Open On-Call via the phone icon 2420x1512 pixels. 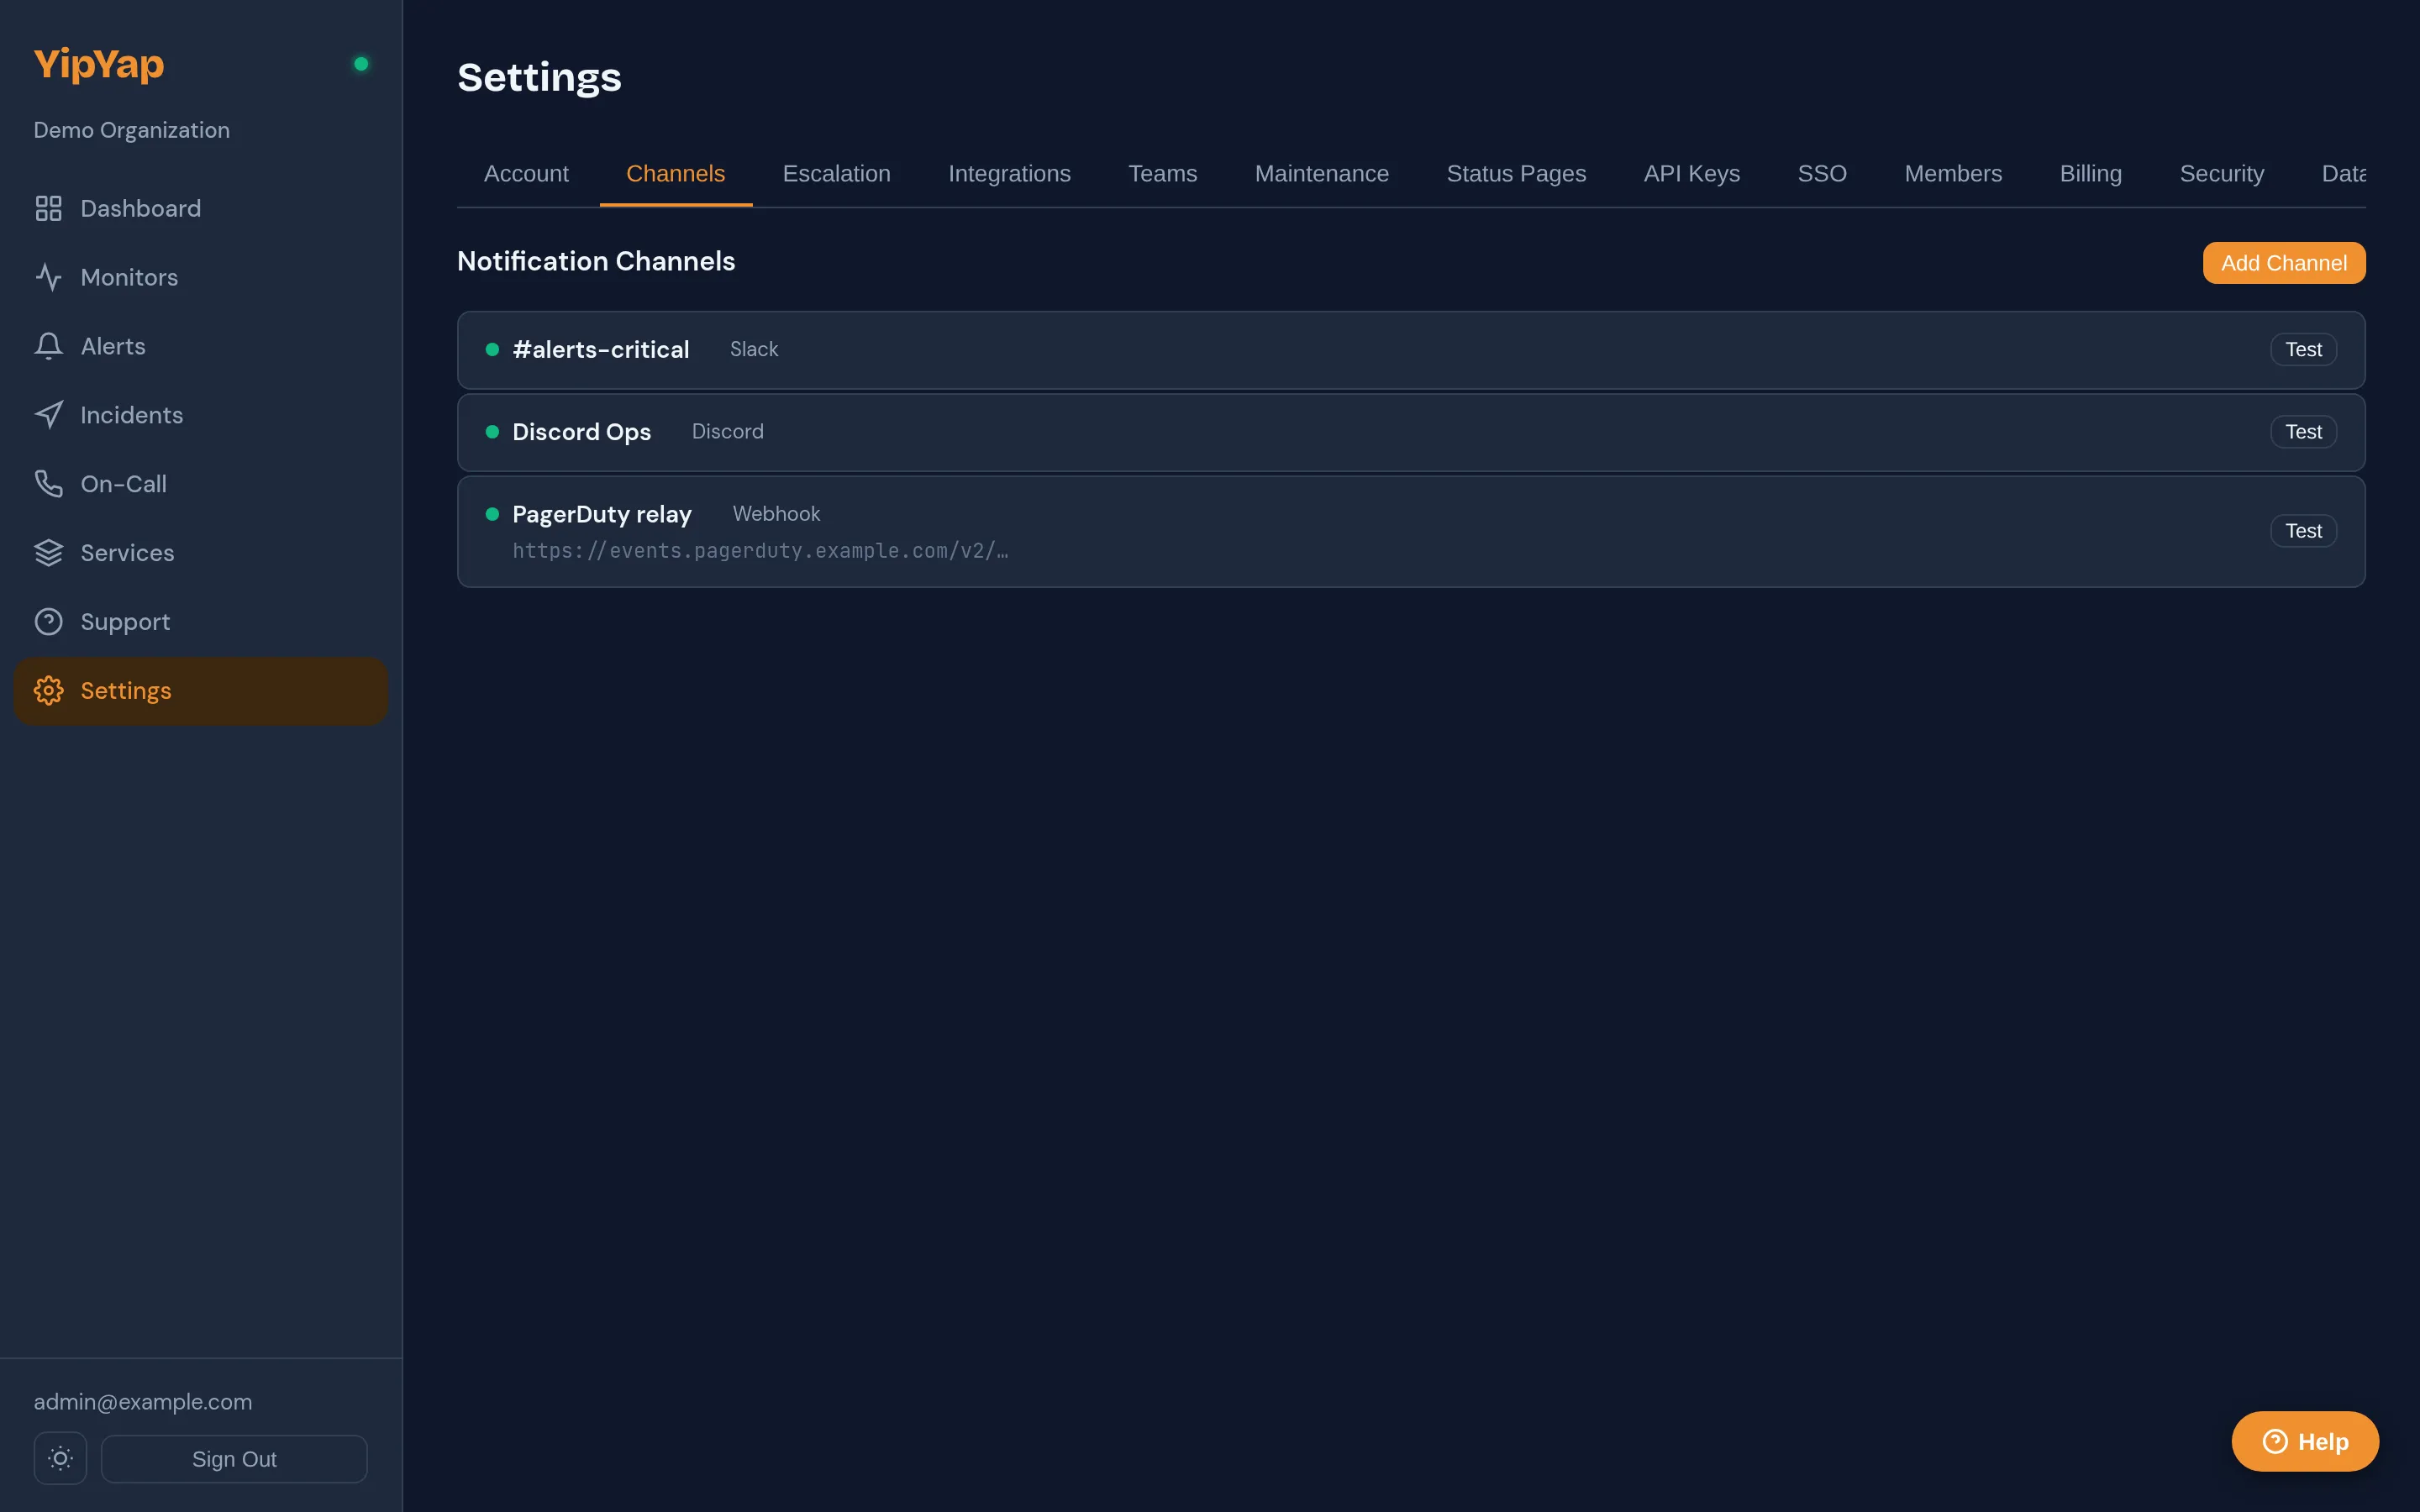pyautogui.click(x=49, y=483)
